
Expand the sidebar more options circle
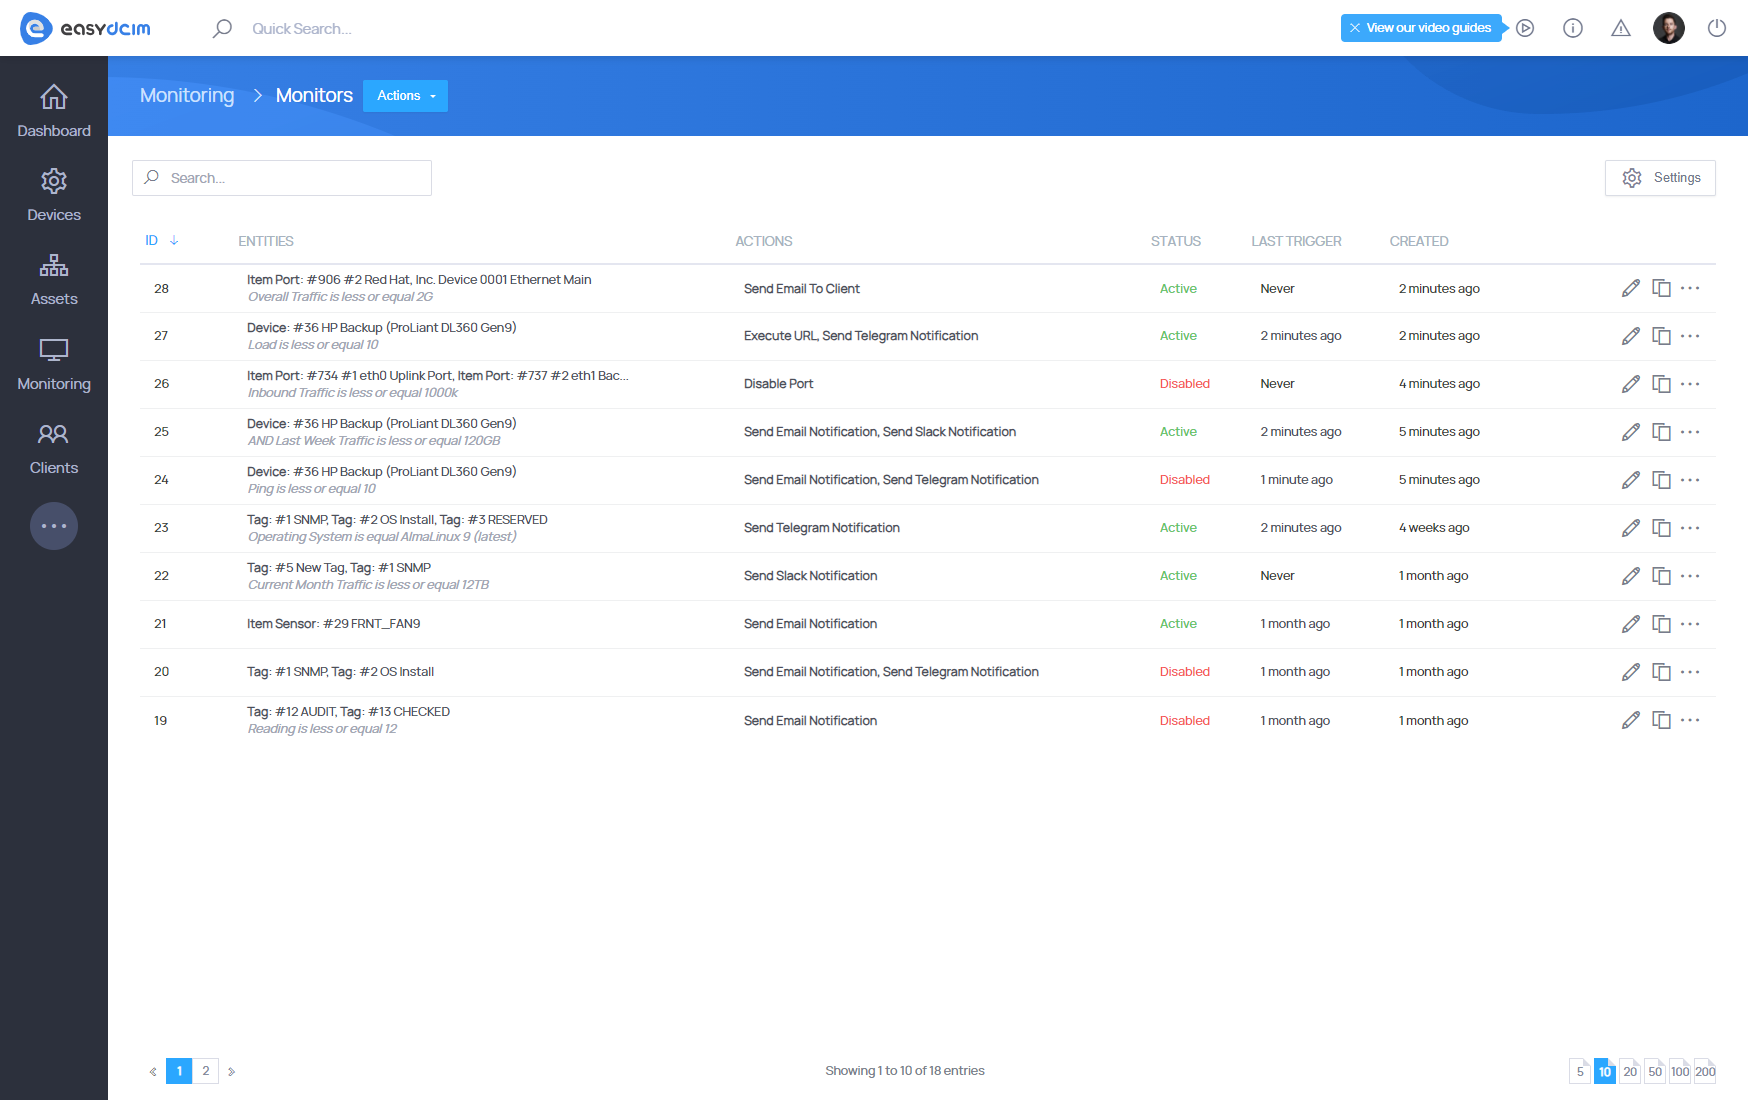coord(53,526)
